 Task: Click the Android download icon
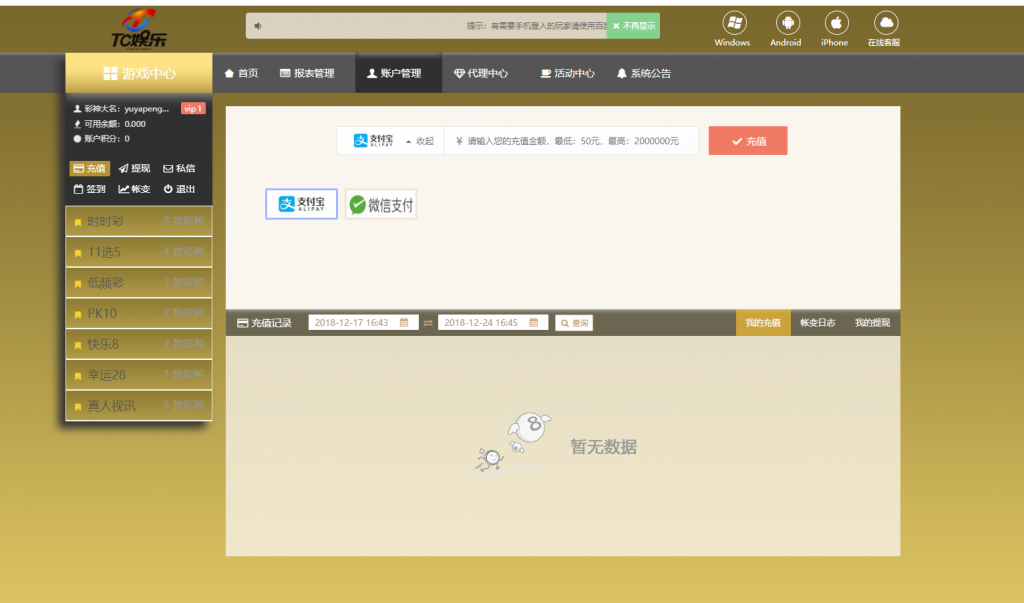(x=786, y=24)
